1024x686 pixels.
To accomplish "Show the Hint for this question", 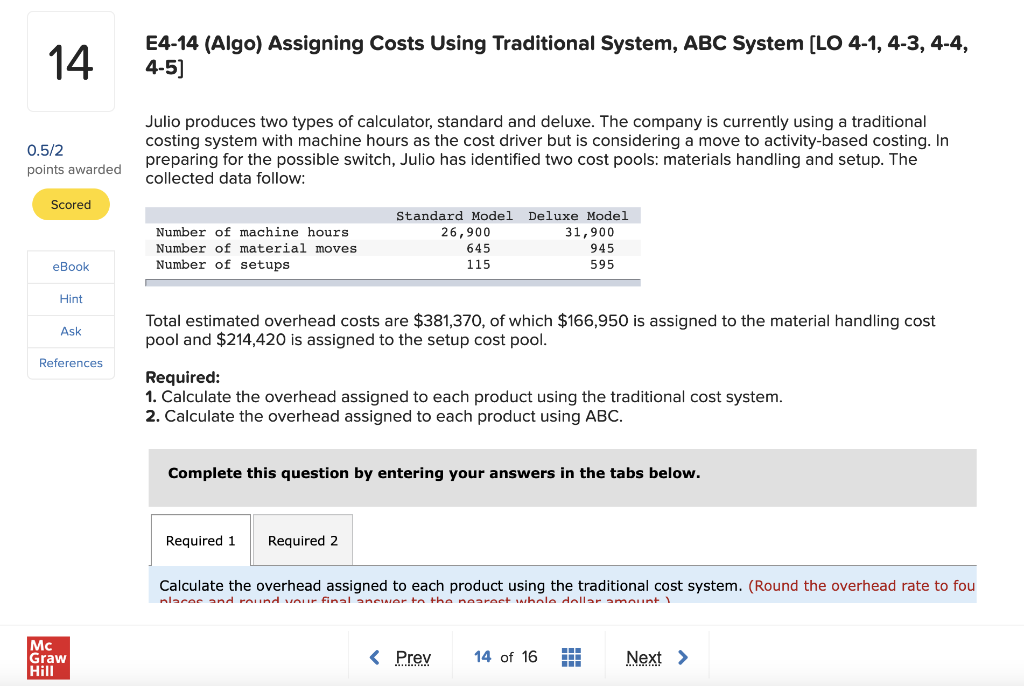I will point(70,298).
